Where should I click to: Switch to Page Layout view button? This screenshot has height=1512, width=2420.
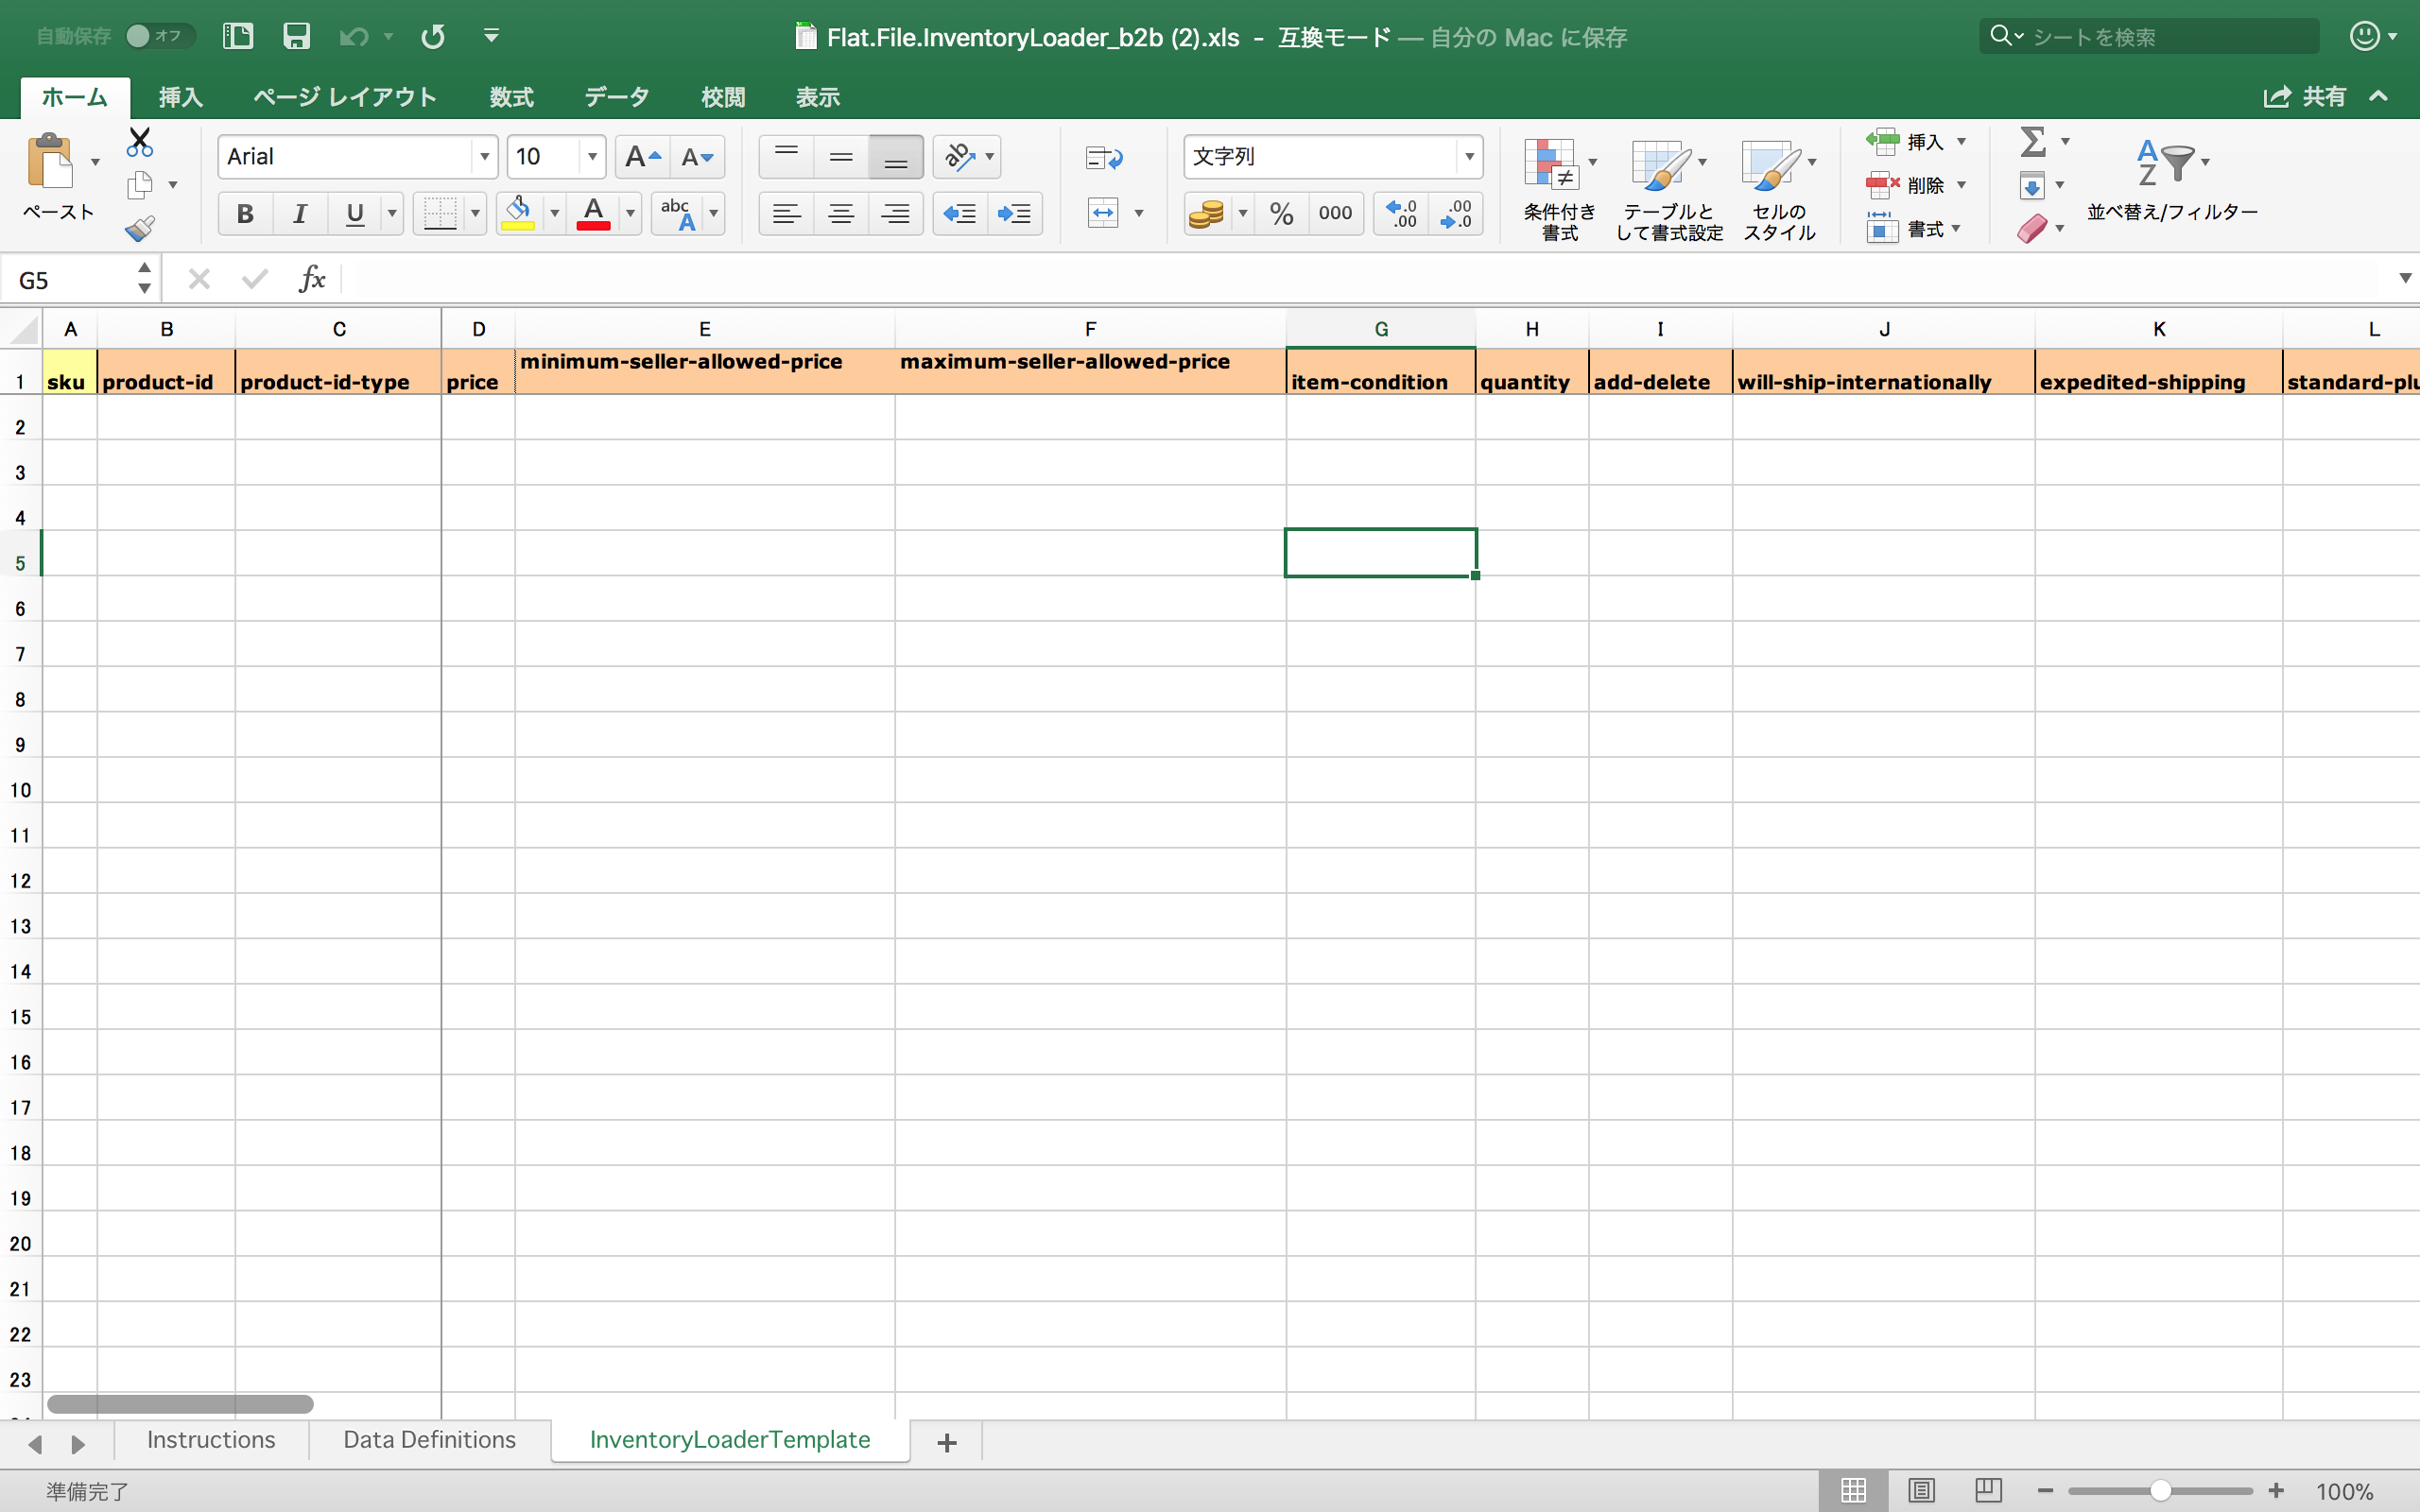tap(1921, 1491)
